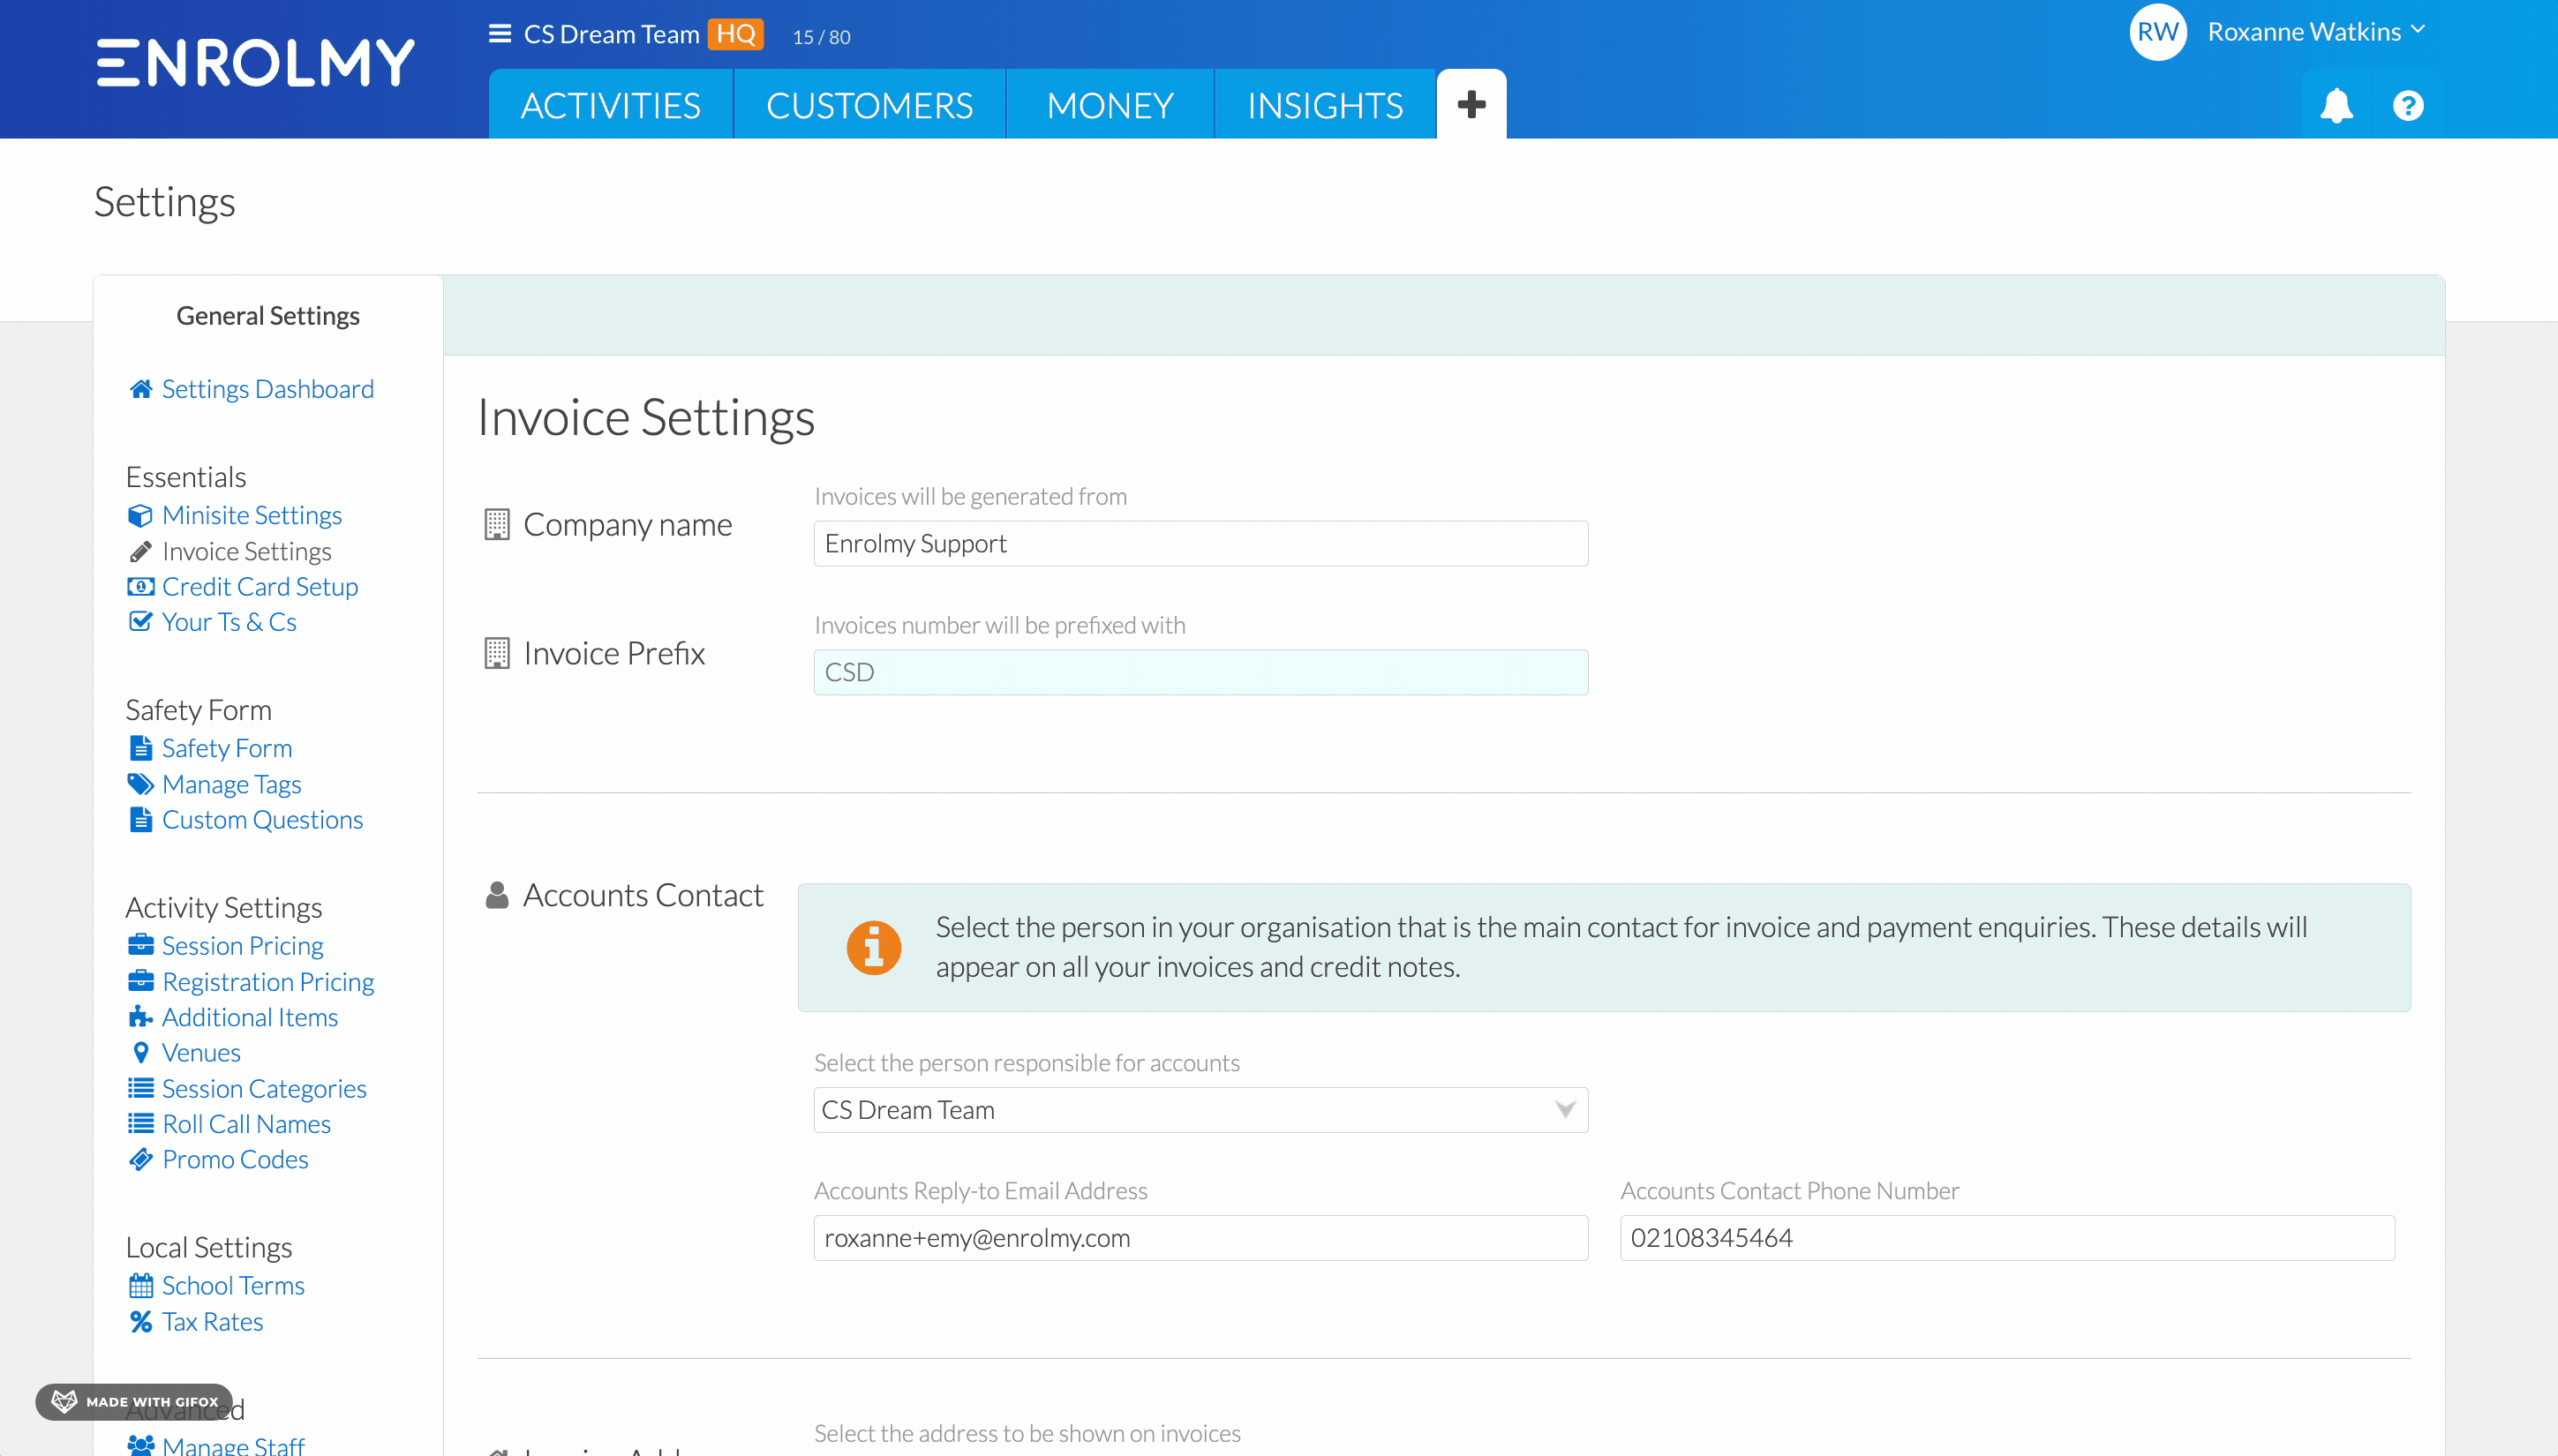Viewport: 2558px width, 1456px height.
Task: Click the tags icon beside Manage Tags
Action: [x=141, y=784]
